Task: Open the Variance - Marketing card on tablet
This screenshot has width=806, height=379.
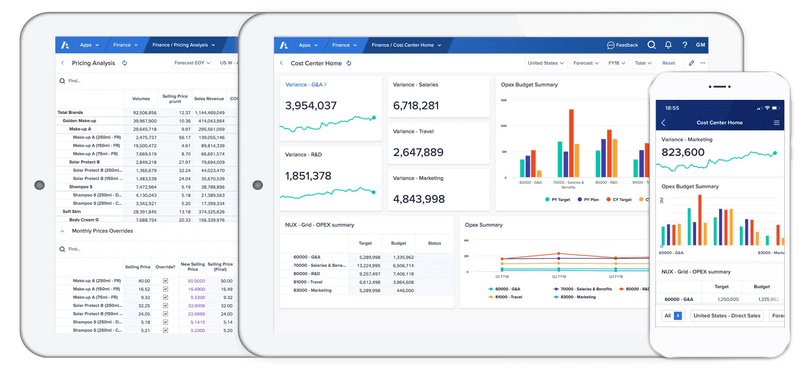Action: pos(438,190)
